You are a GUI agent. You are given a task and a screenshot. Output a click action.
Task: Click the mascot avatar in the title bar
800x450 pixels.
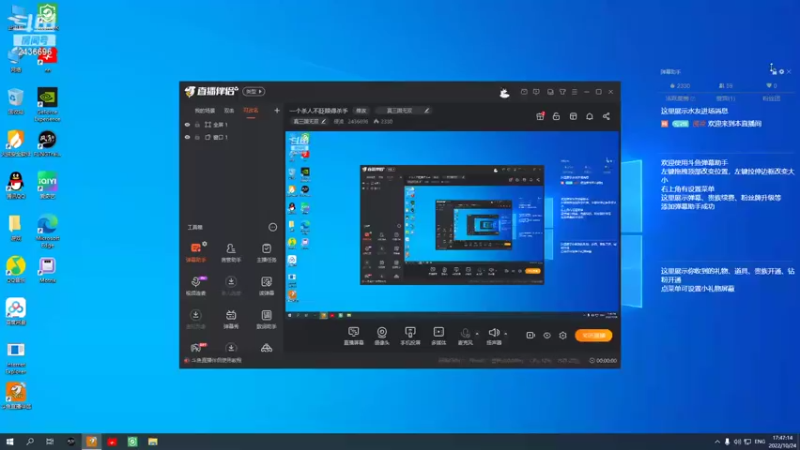tap(504, 92)
